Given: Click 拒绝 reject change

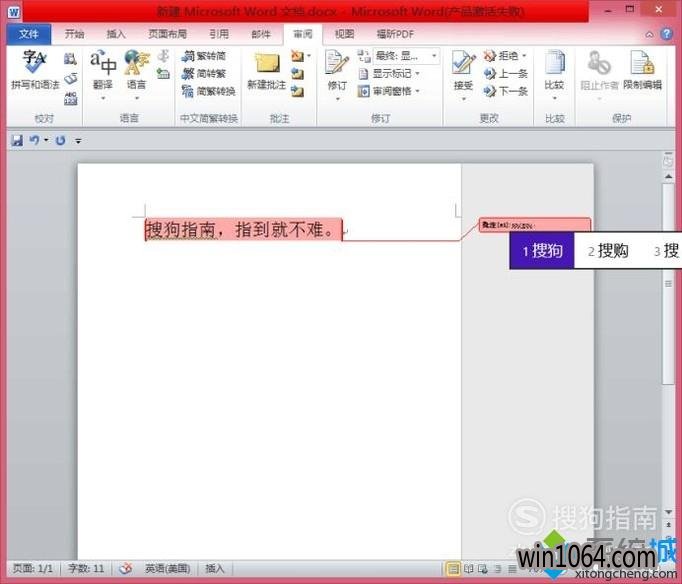Looking at the screenshot, I should tap(501, 56).
